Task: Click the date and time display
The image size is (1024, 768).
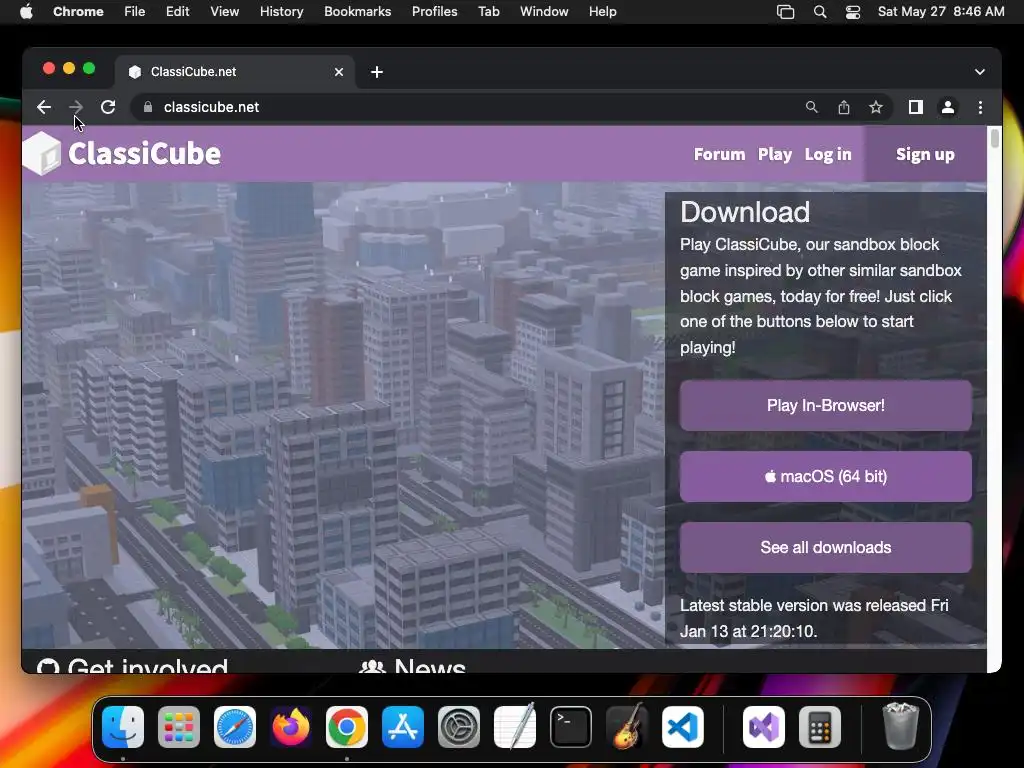Action: [x=941, y=12]
